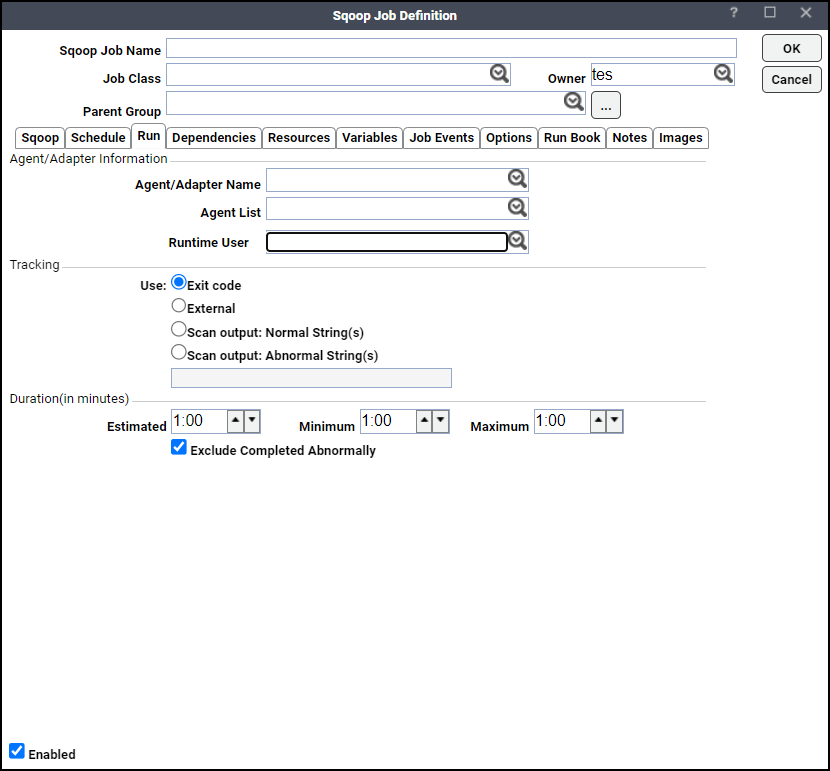Click the Estimated duration time field
The height and width of the screenshot is (771, 830).
(x=200, y=421)
